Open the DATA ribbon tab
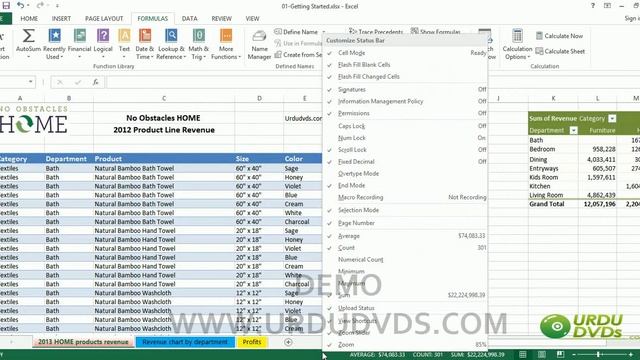This screenshot has width=640, height=360. click(x=189, y=18)
